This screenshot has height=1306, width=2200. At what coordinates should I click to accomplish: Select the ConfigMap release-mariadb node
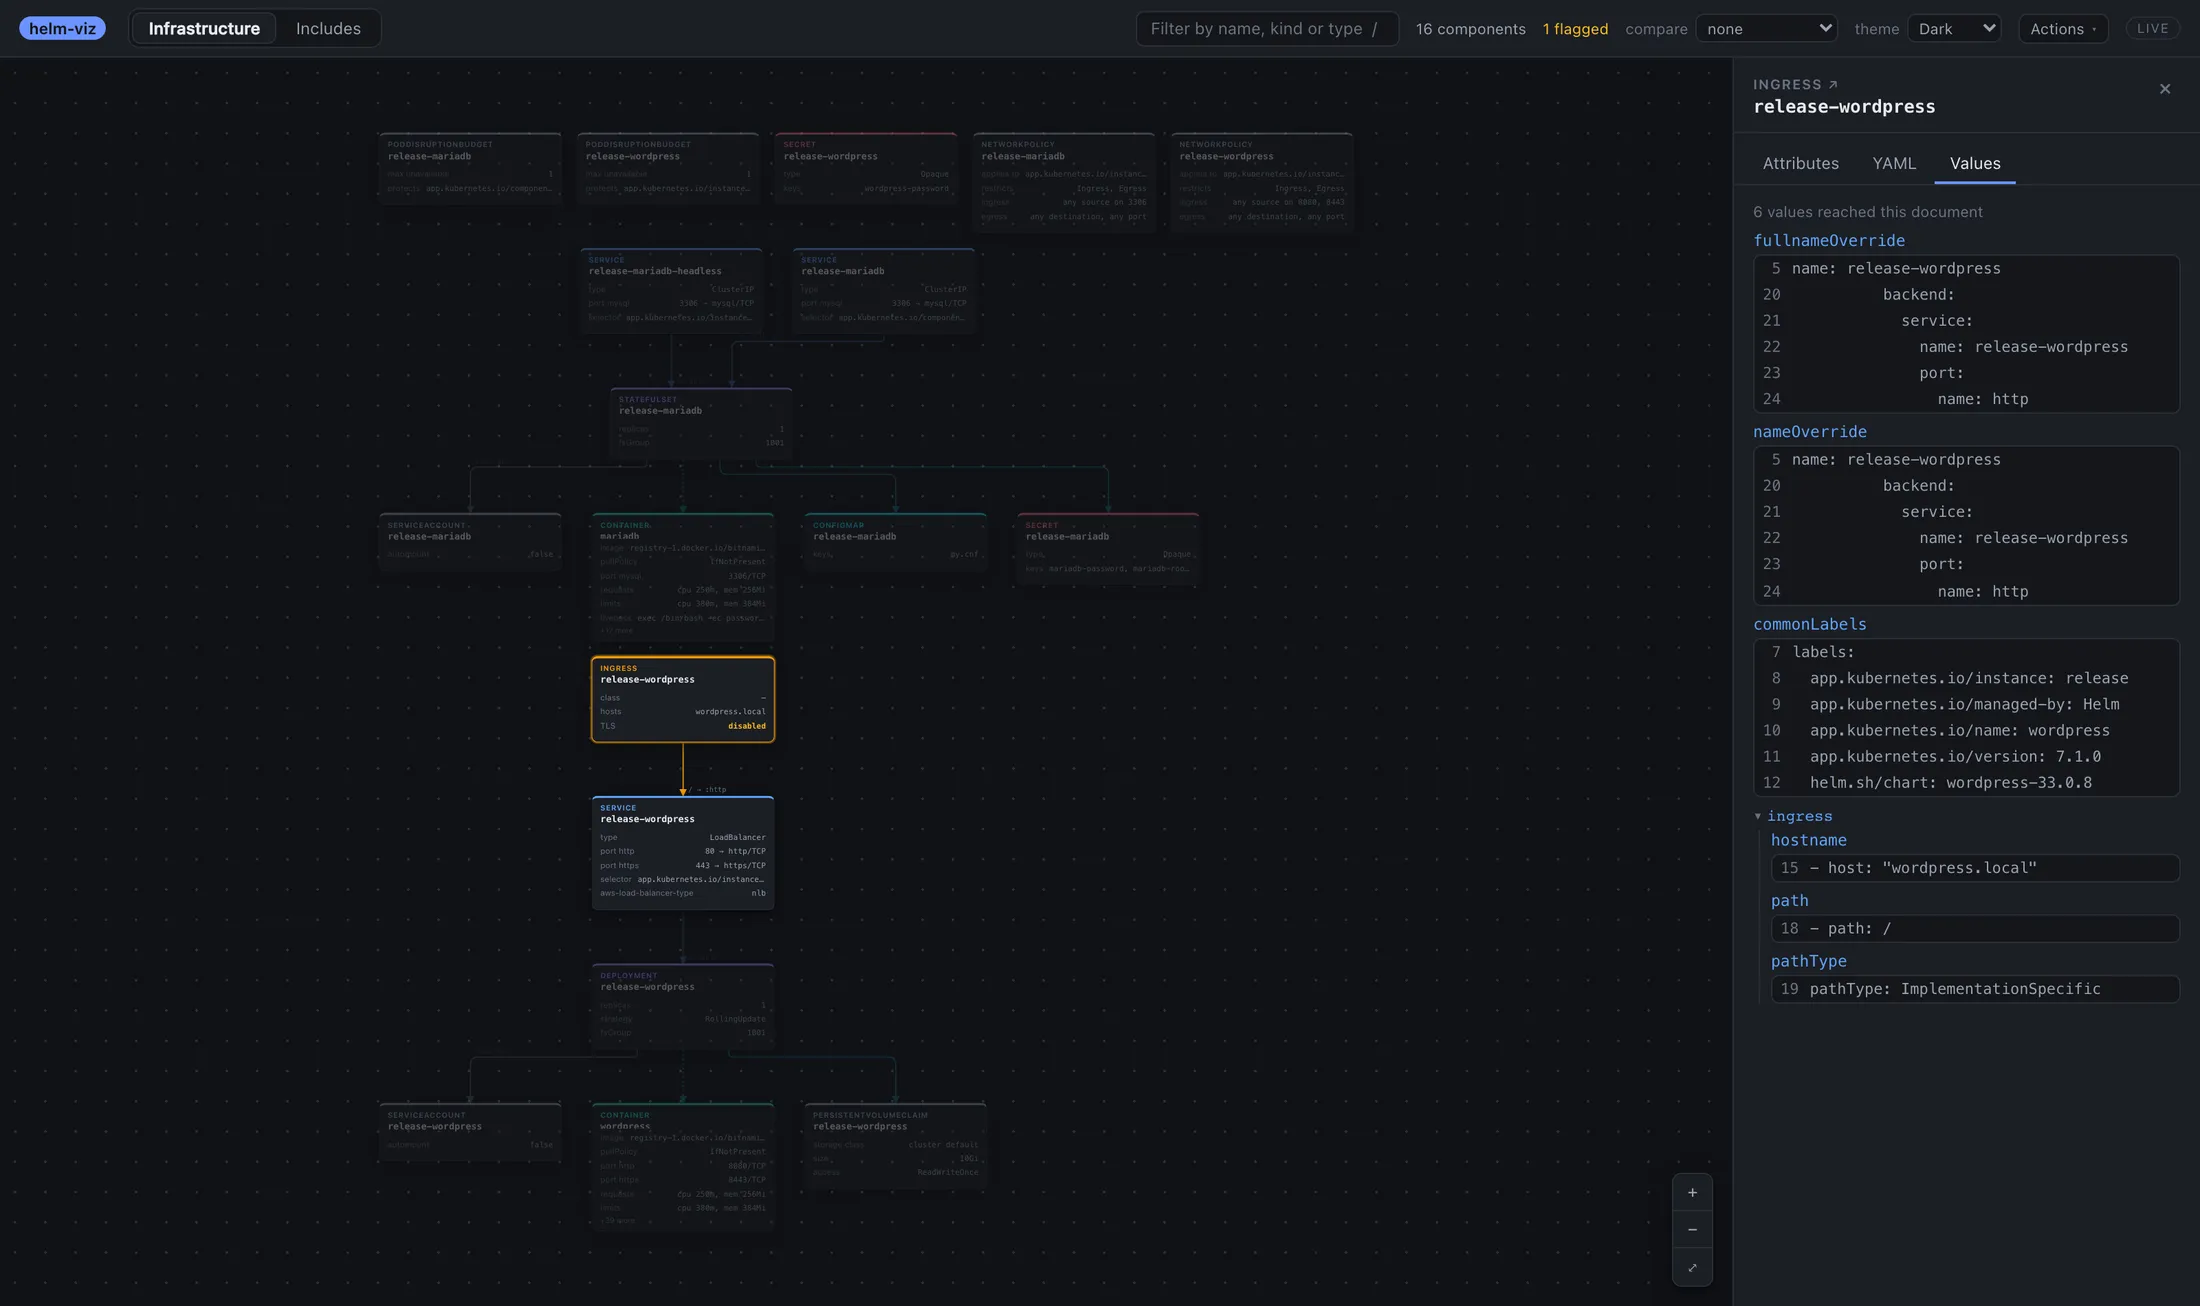[x=895, y=542]
